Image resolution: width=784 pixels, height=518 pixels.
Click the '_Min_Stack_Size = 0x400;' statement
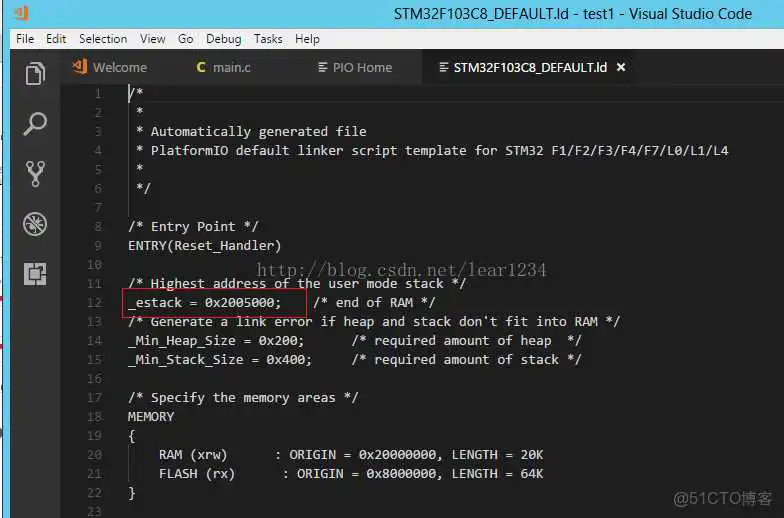click(220, 360)
